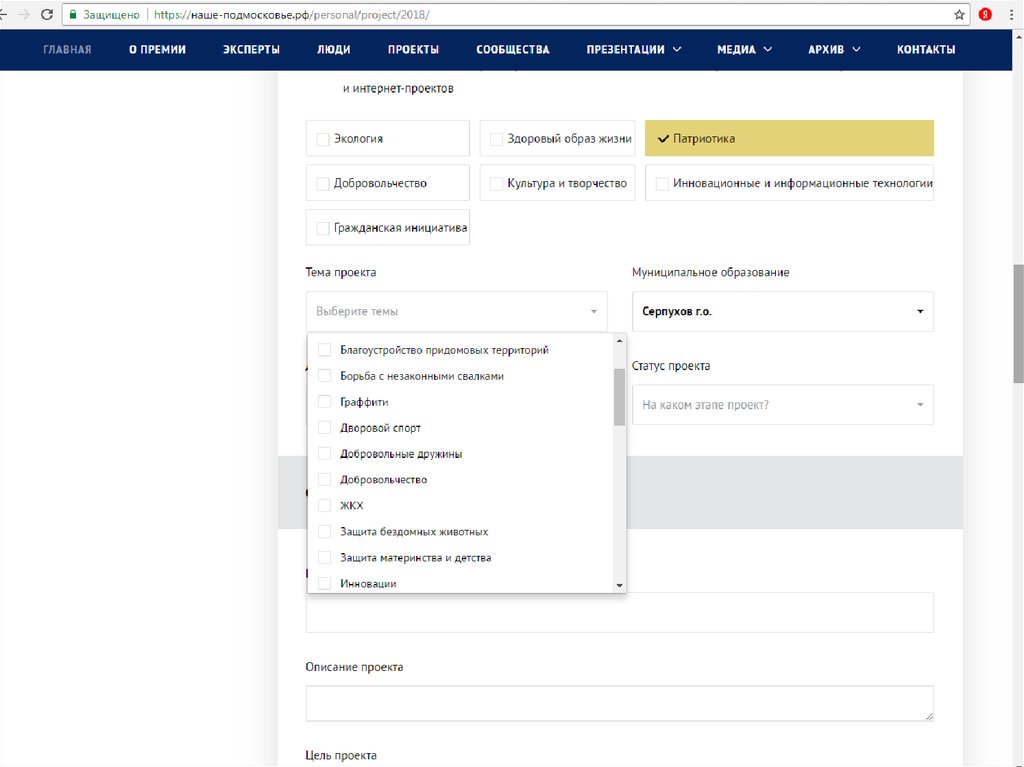Click the theme list scrollbar thumb
Image resolution: width=1024 pixels, height=767 pixels.
click(619, 397)
